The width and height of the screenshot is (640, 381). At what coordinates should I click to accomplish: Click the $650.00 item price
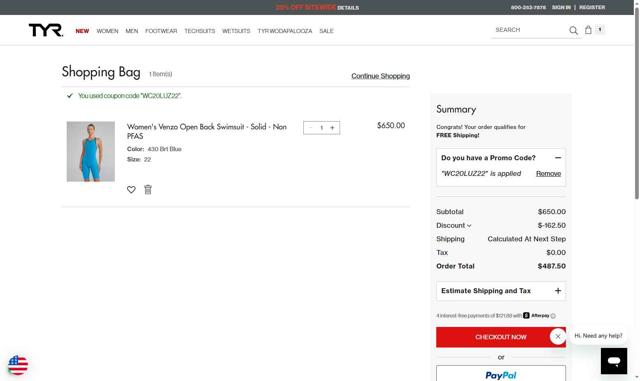pyautogui.click(x=391, y=125)
